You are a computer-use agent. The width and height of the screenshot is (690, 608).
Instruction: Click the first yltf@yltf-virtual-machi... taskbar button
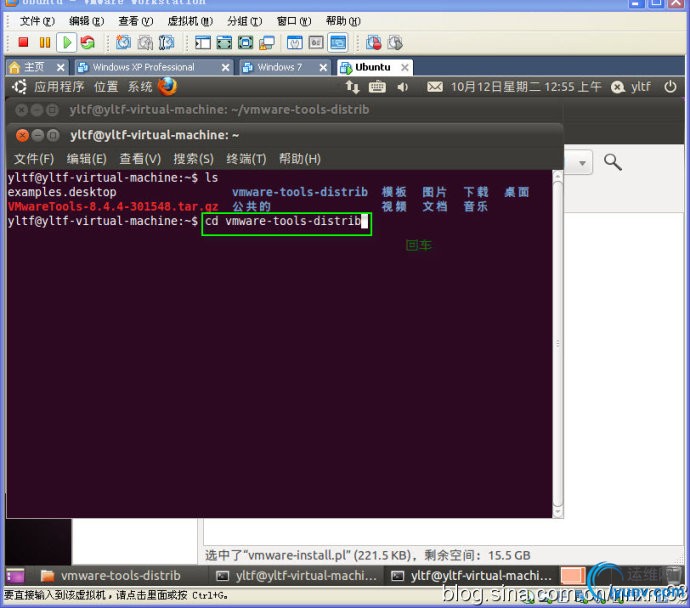pyautogui.click(x=297, y=575)
